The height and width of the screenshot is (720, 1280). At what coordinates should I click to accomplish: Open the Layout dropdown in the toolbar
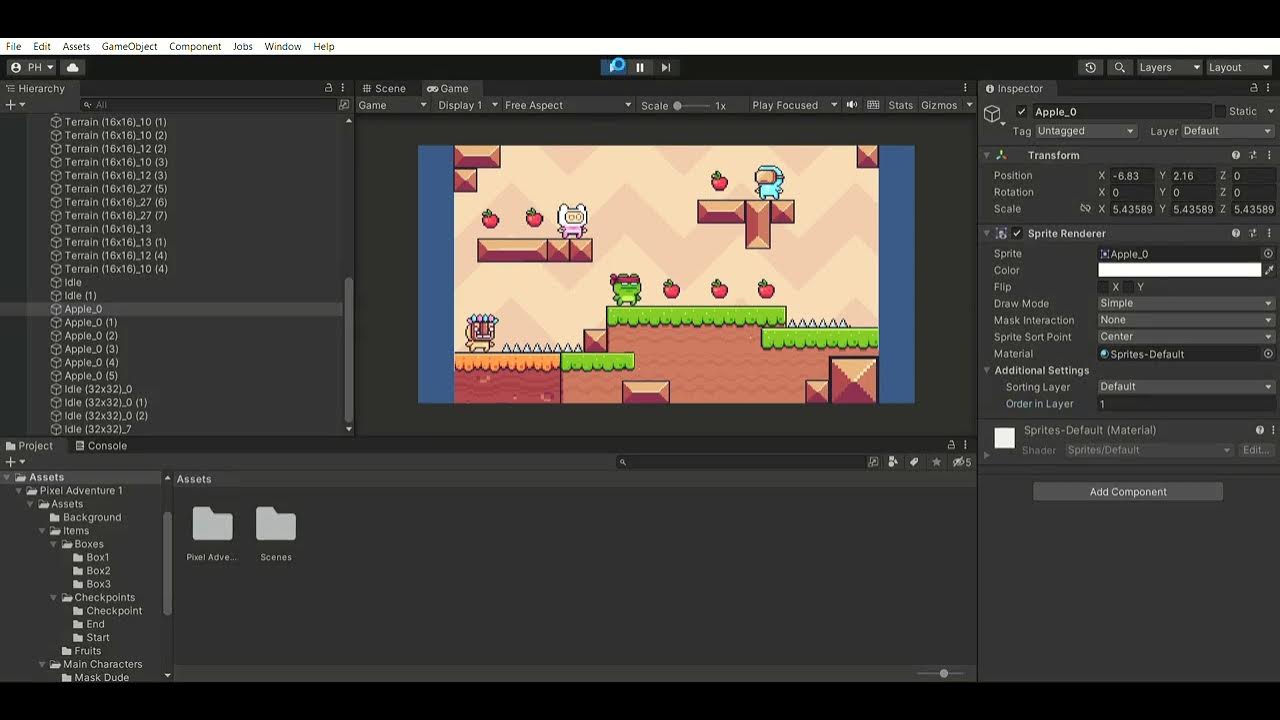pyautogui.click(x=1239, y=67)
